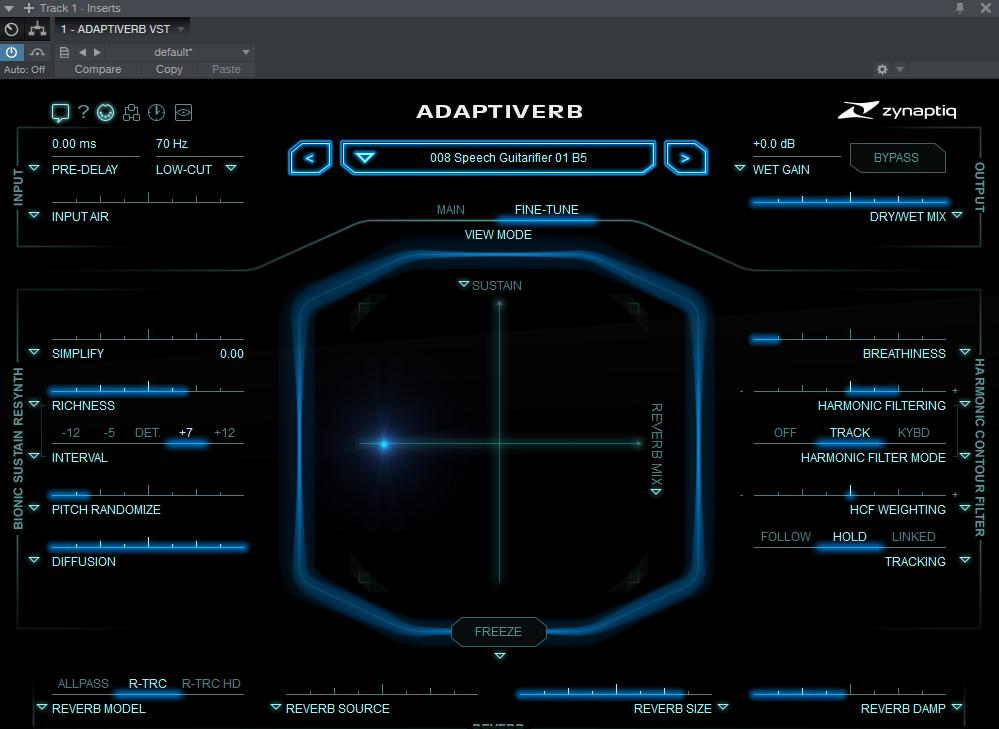Image resolution: width=999 pixels, height=729 pixels.
Task: Toggle plugin power button on
Action: point(11,52)
